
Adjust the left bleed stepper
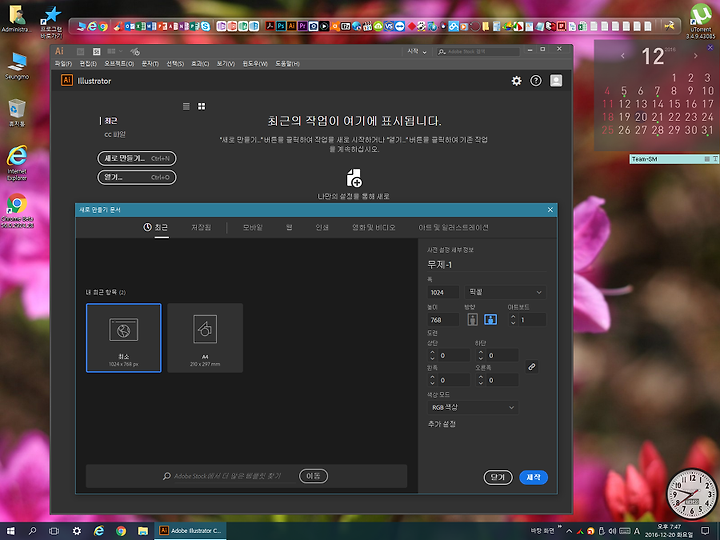432,380
